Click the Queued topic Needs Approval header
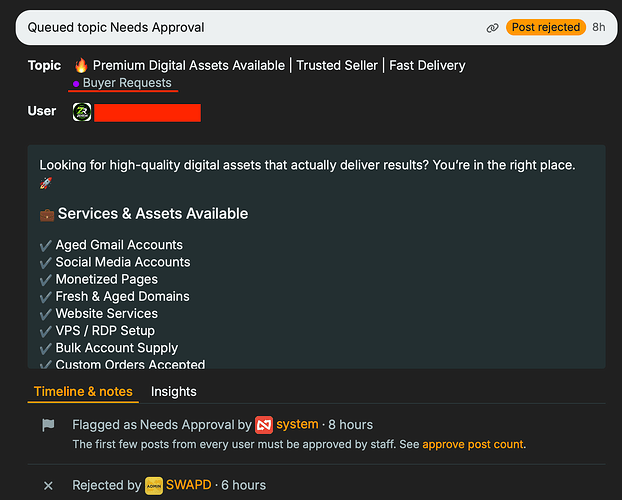The image size is (622, 500). tap(116, 27)
